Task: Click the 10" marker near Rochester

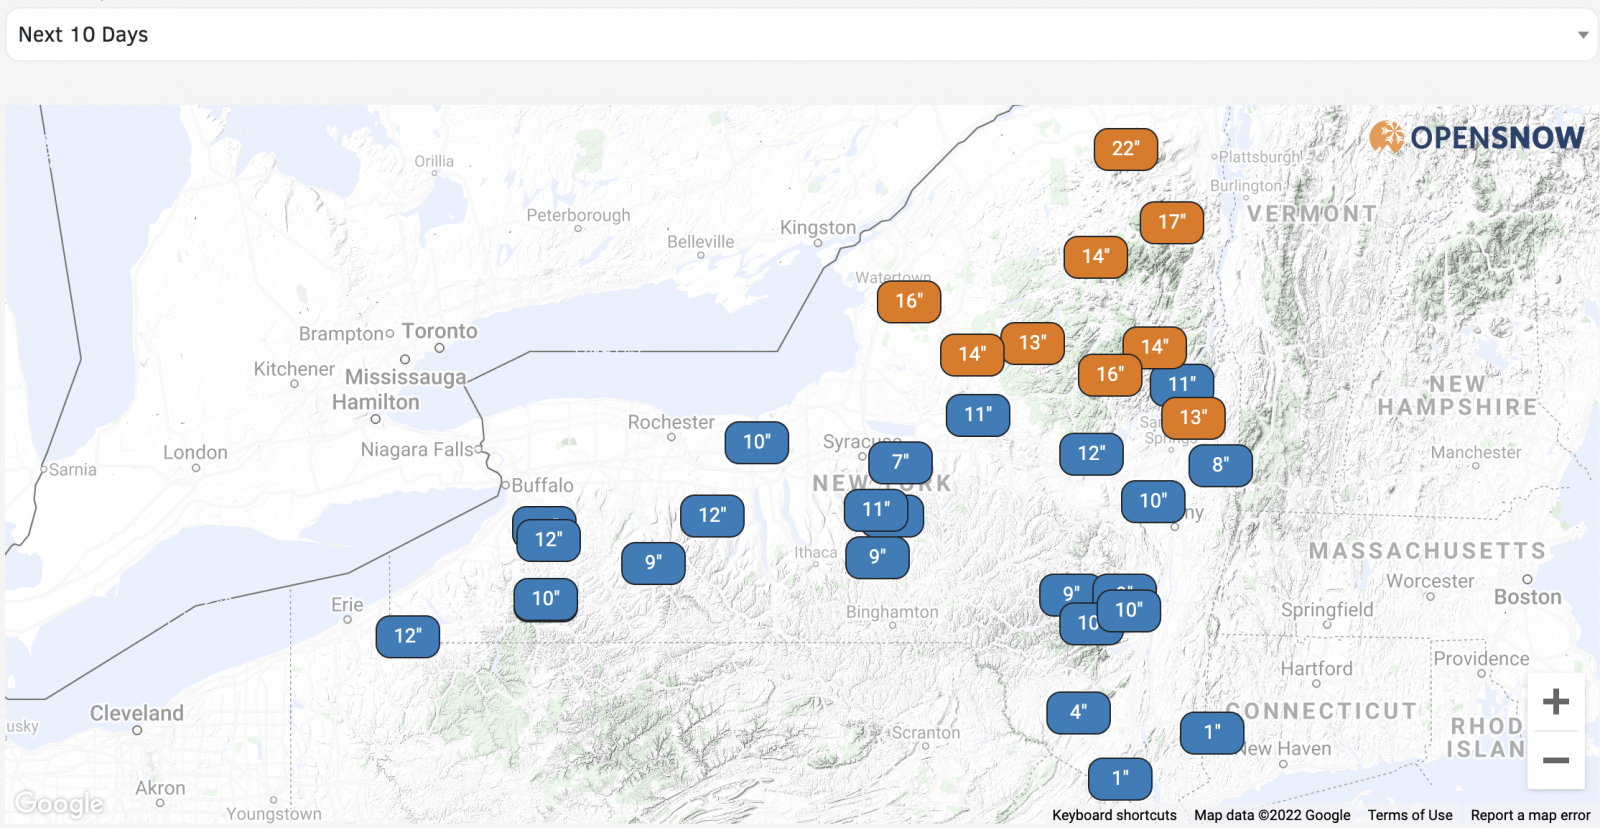Action: pyautogui.click(x=757, y=442)
